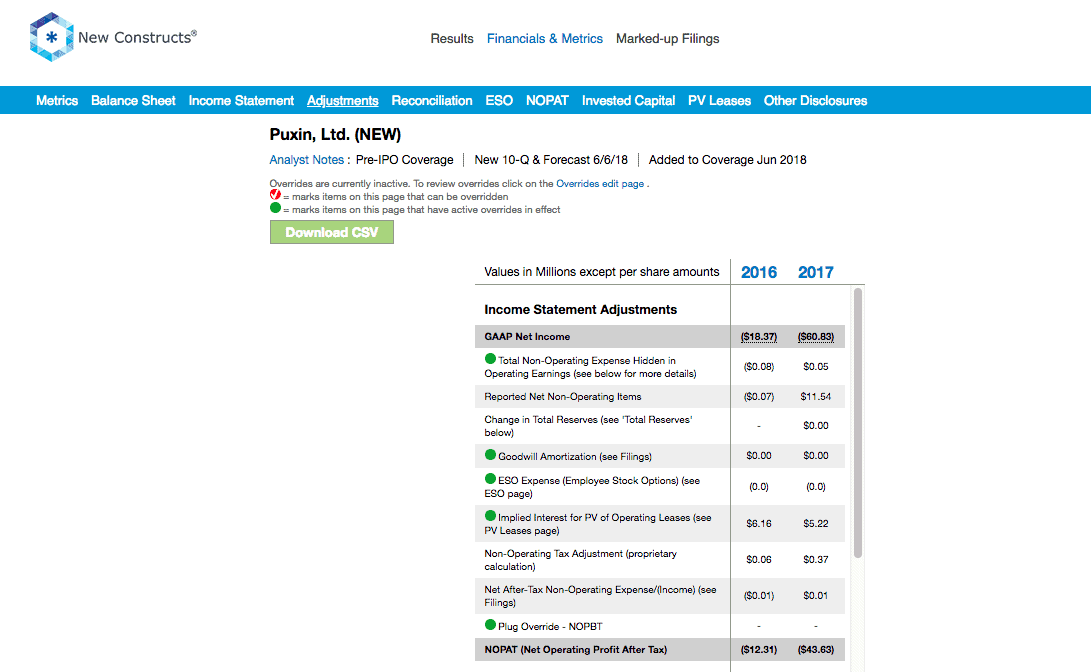This screenshot has width=1091, height=672.
Task: Click the ($0.08) value for 2016
Action: click(758, 367)
